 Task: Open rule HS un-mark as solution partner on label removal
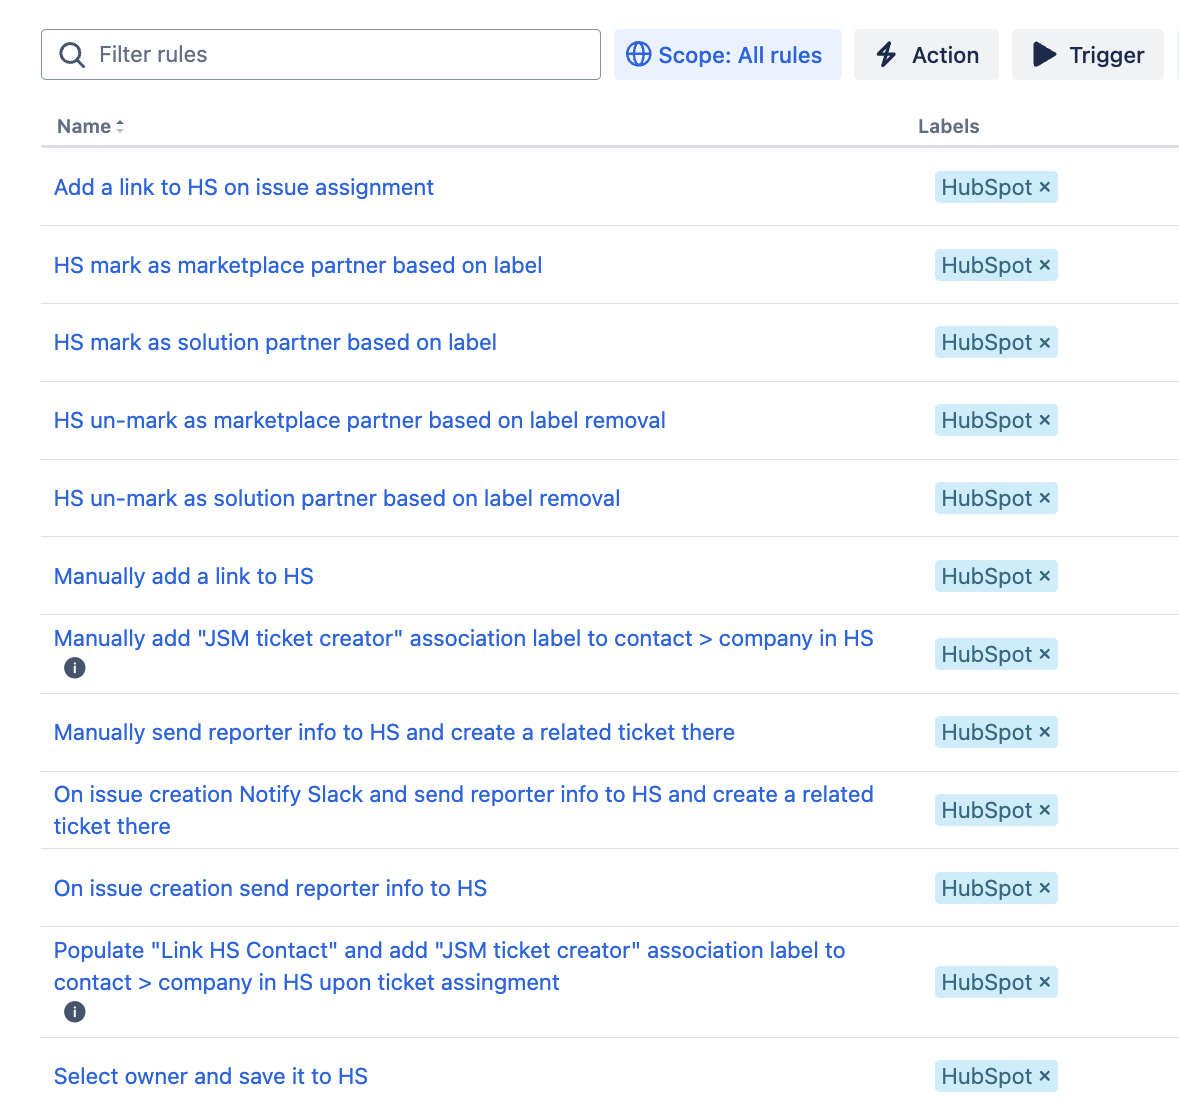(x=337, y=498)
